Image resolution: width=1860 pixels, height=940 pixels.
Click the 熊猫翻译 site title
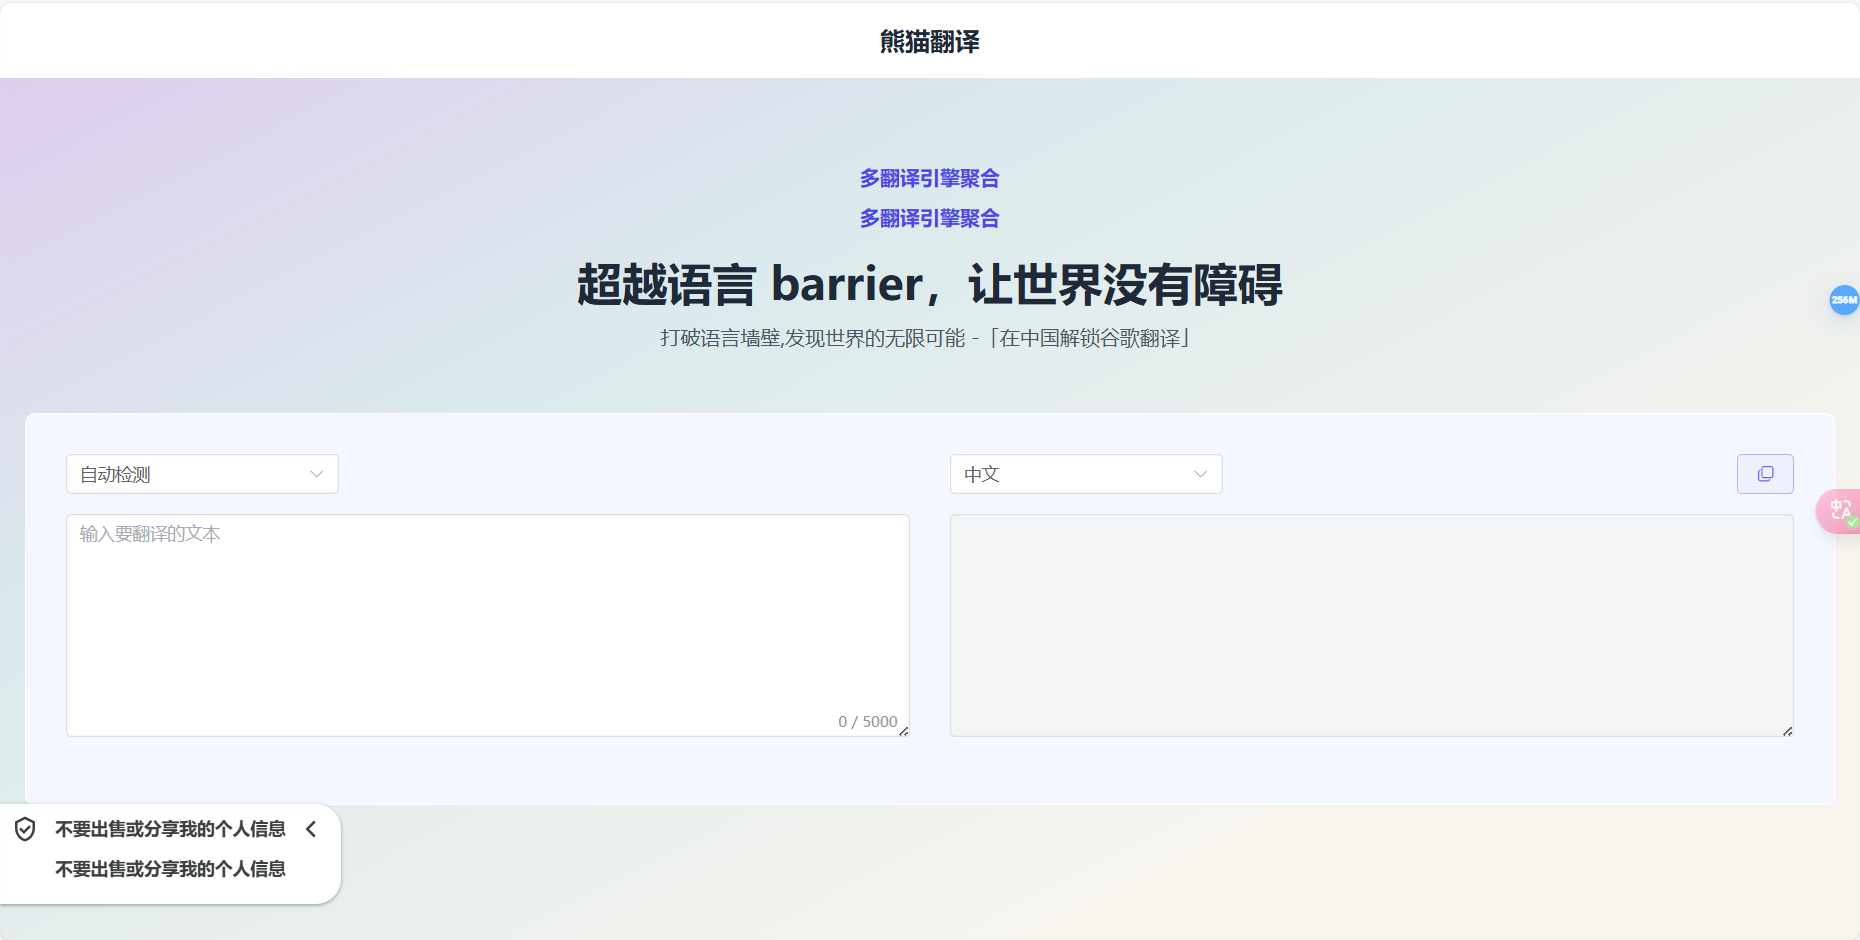(929, 41)
